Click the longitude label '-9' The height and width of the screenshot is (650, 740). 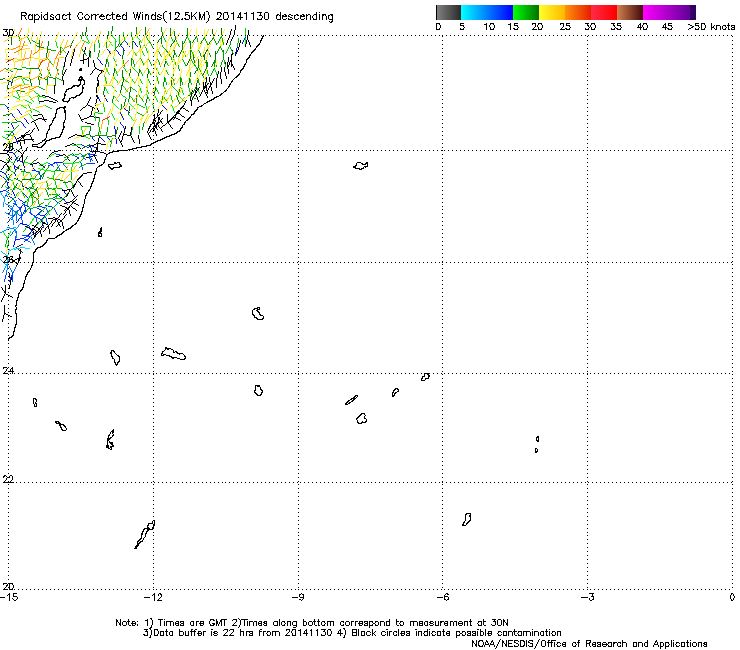[298, 597]
